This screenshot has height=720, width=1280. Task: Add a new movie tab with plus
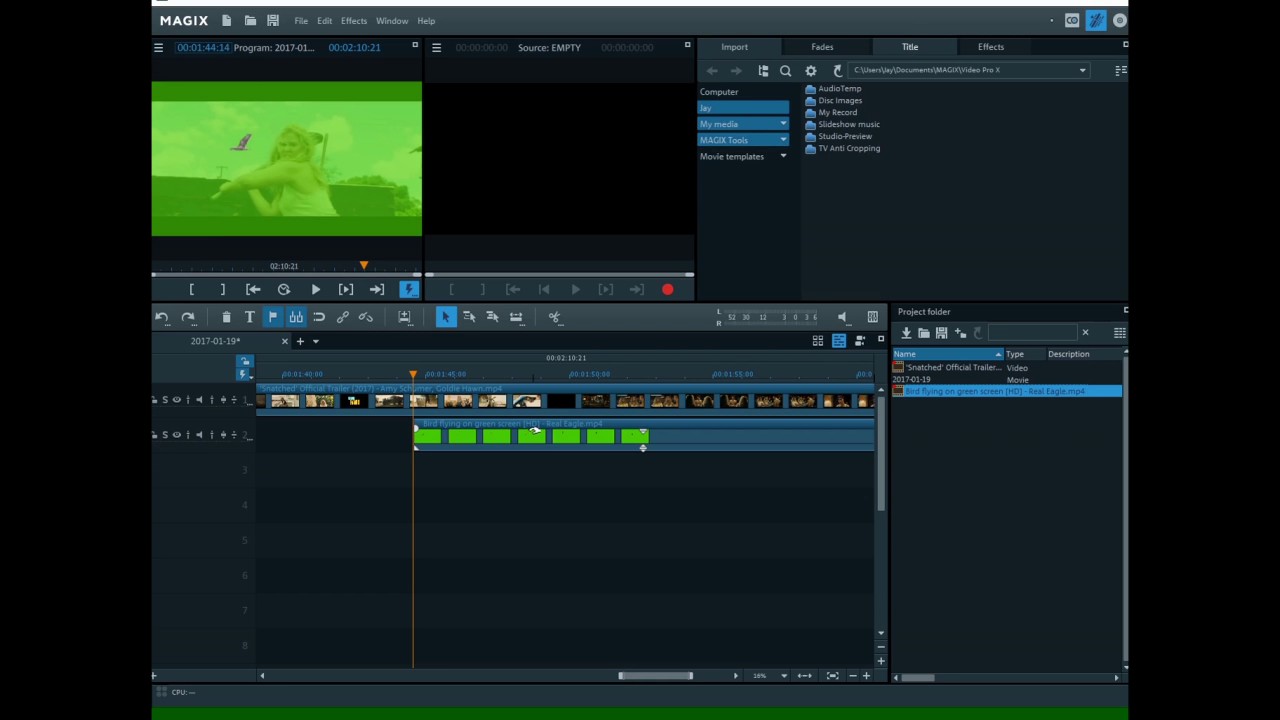[x=300, y=341]
